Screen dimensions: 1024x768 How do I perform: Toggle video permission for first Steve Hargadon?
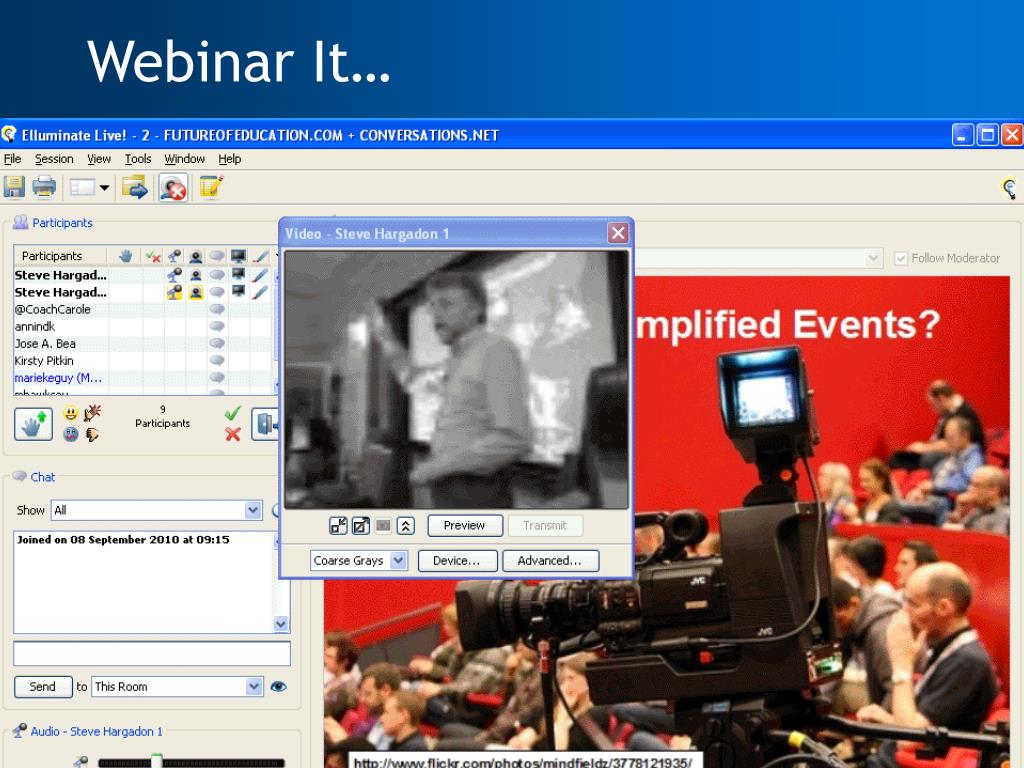coord(195,274)
